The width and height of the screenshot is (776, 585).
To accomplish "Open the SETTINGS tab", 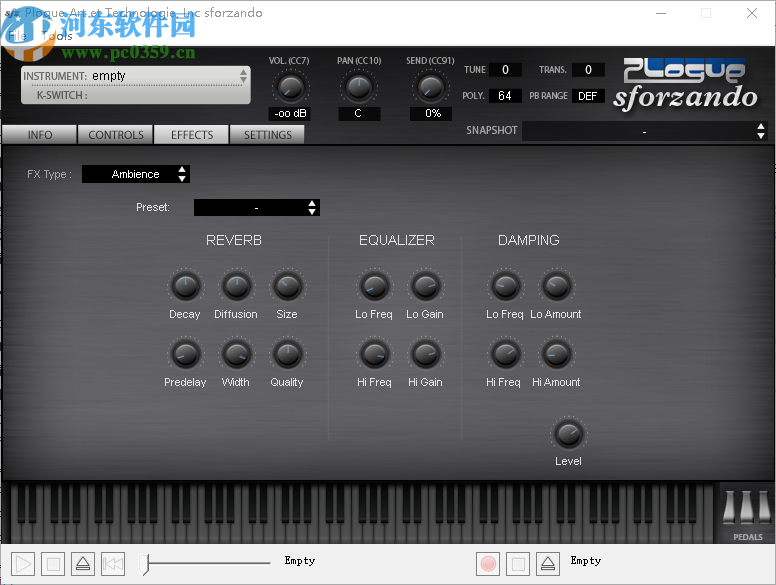I will (x=268, y=135).
